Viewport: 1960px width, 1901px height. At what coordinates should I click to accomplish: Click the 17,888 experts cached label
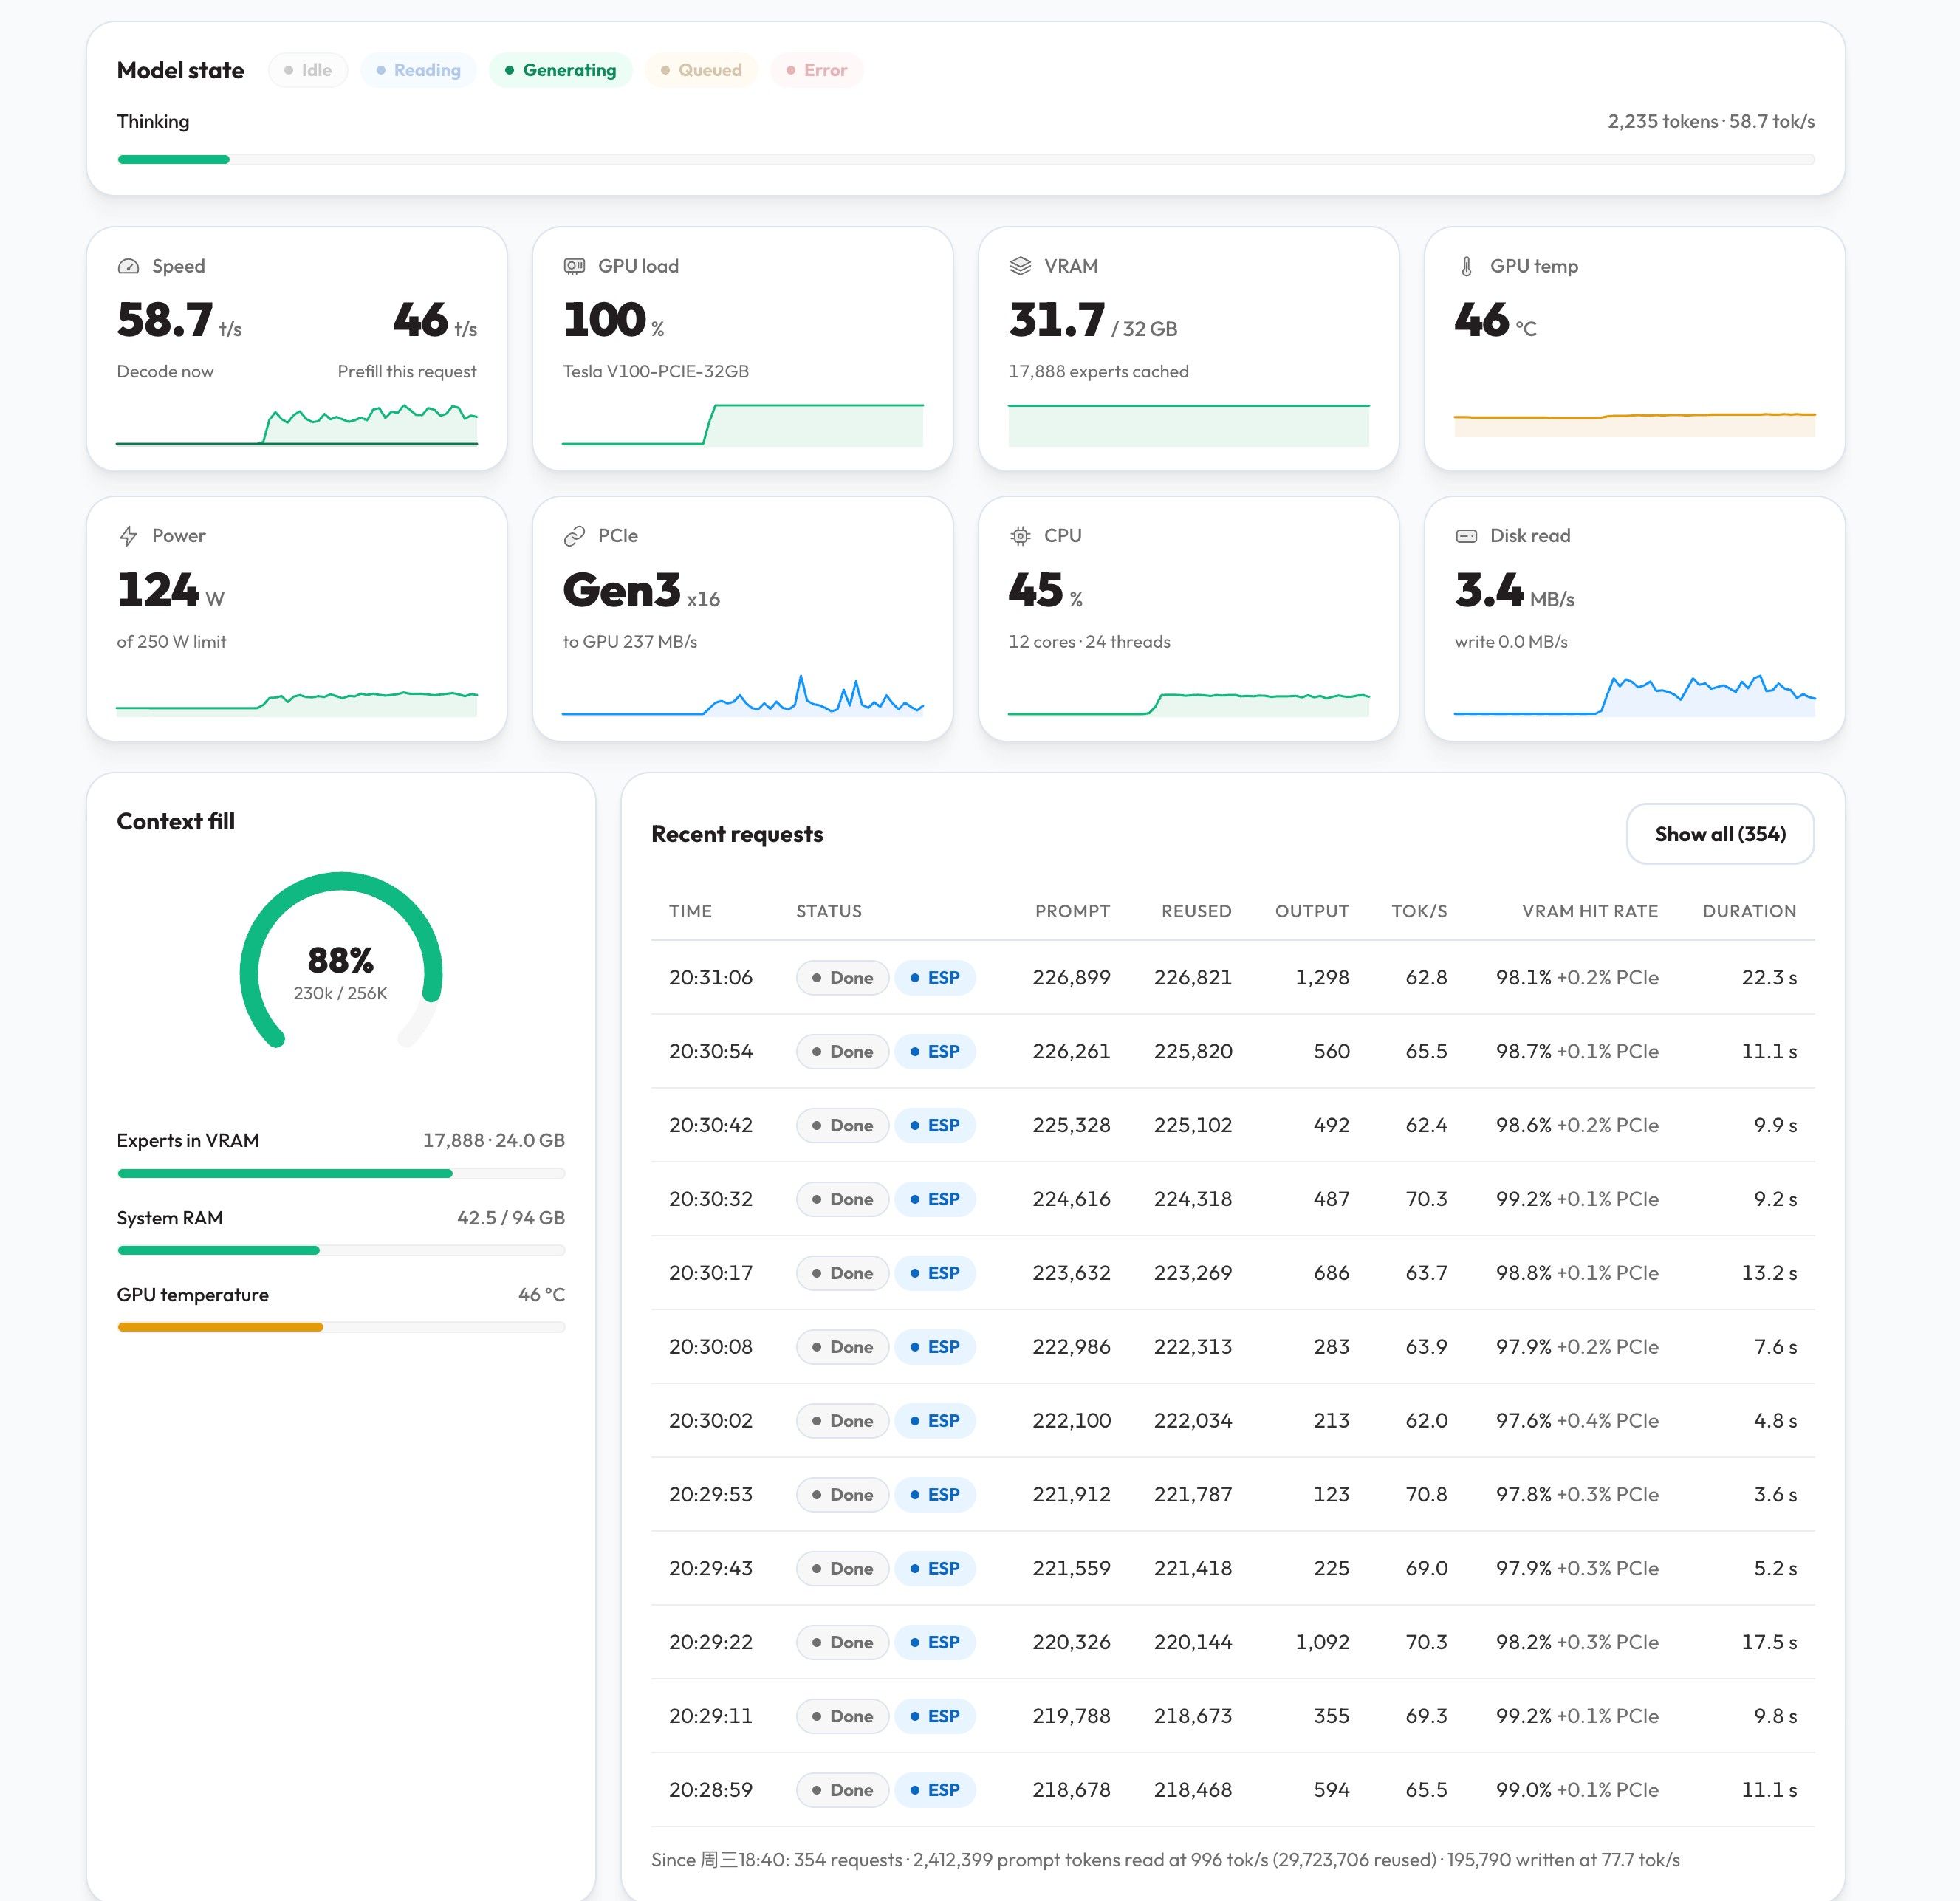click(x=1099, y=371)
